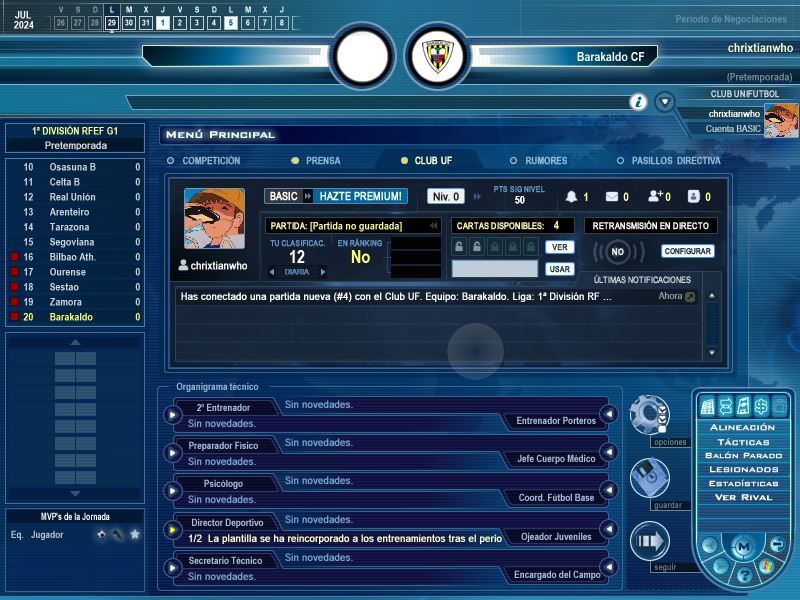Screen dimensions: 800x600
Task: Open Alineación from the side menu
Action: pos(742,427)
